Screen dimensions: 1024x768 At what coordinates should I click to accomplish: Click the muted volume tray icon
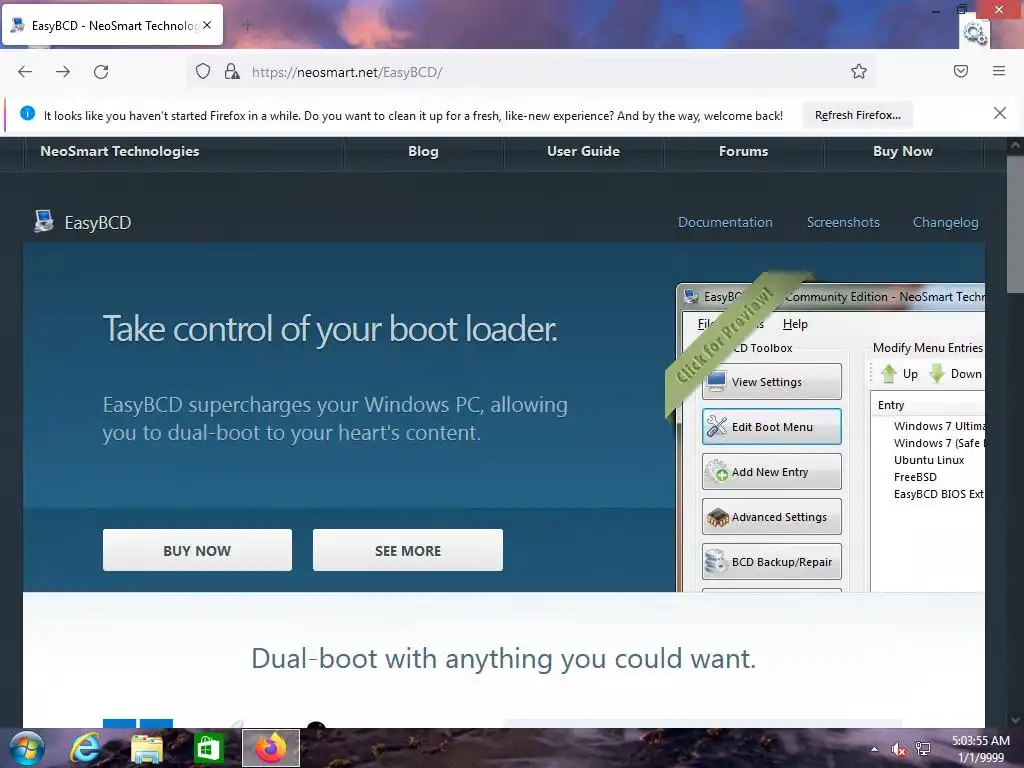click(899, 749)
